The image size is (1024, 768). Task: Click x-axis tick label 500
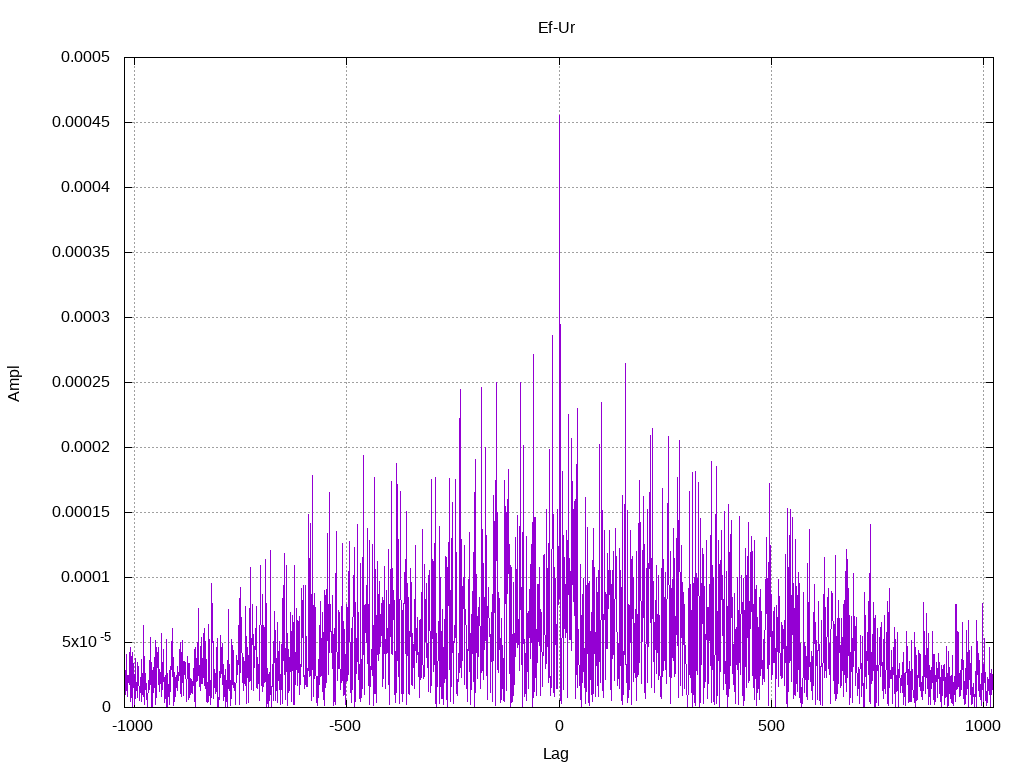[x=771, y=726]
